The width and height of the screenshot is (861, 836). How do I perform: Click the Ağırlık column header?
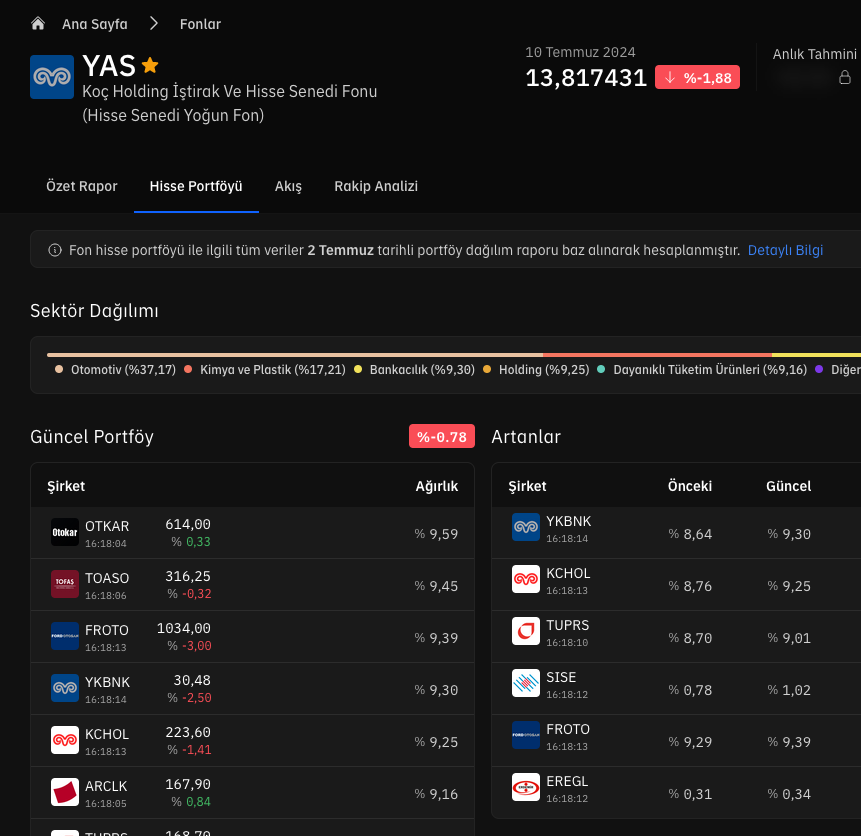pos(437,486)
